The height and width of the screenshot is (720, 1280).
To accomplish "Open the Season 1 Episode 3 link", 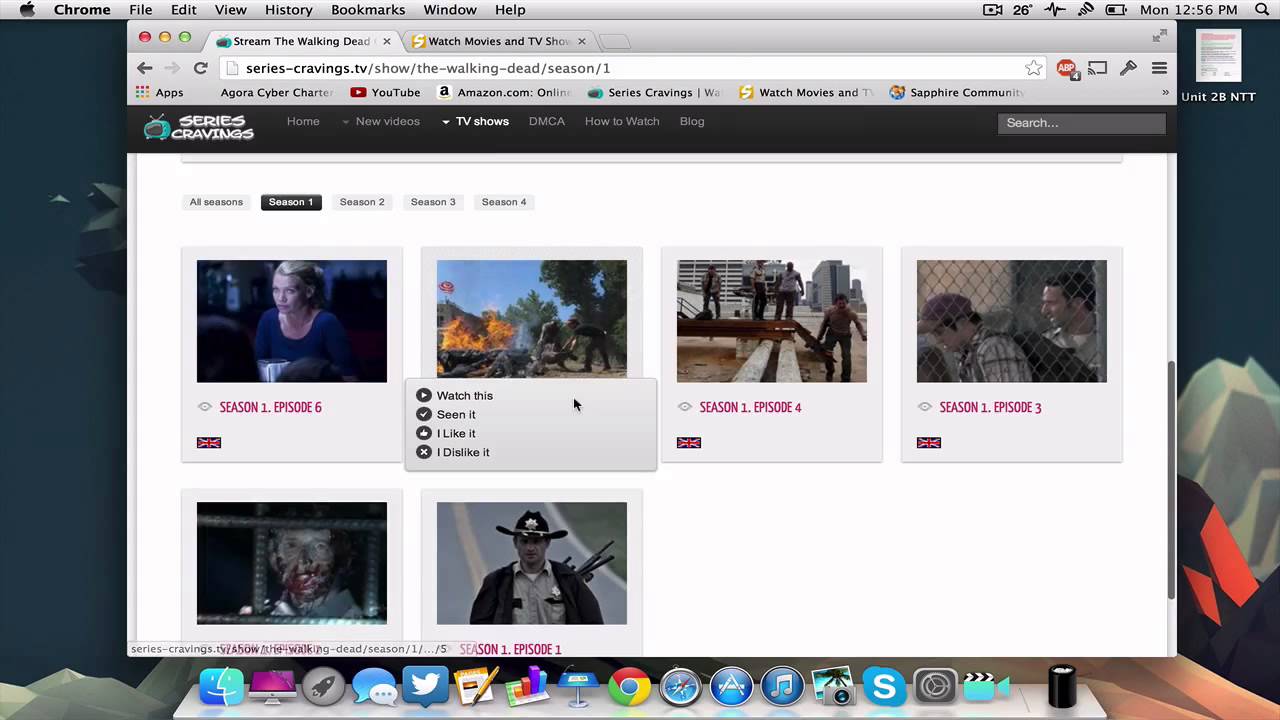I will click(990, 407).
